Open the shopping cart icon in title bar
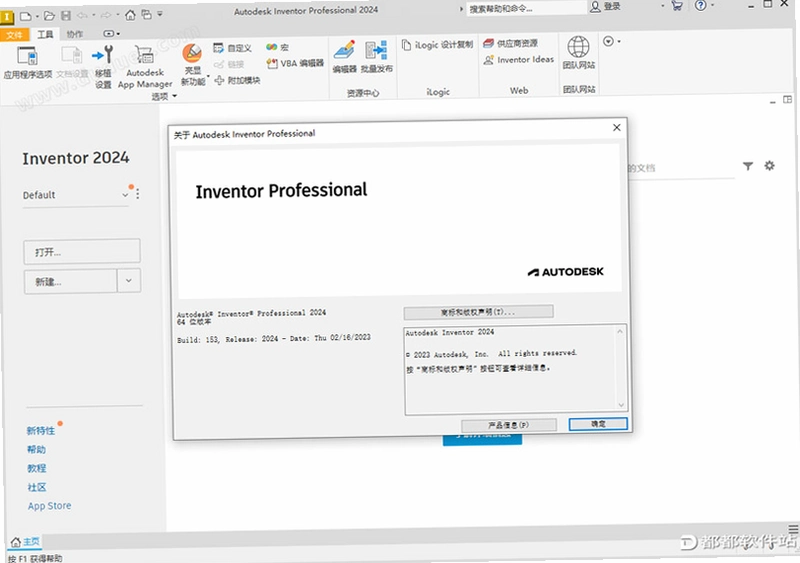Screen dimensions: 800x563 (677, 6)
